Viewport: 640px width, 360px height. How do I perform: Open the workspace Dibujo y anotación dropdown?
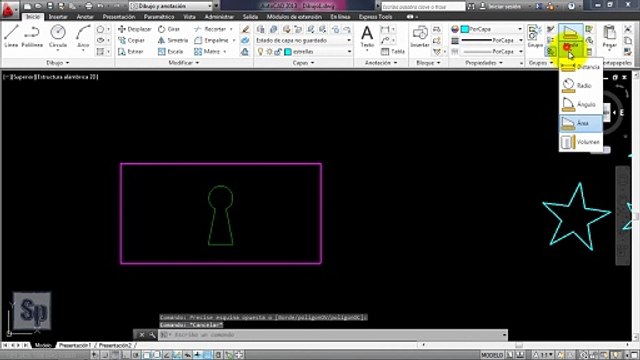tap(172, 6)
